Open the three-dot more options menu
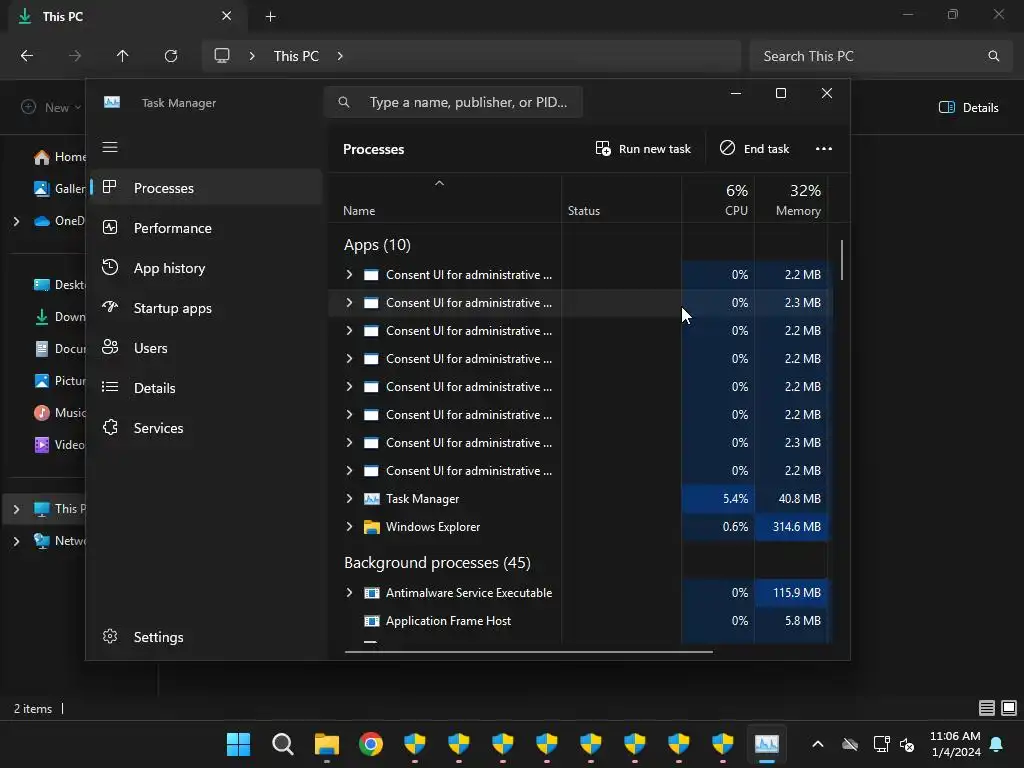The width and height of the screenshot is (1024, 768). [x=824, y=149]
